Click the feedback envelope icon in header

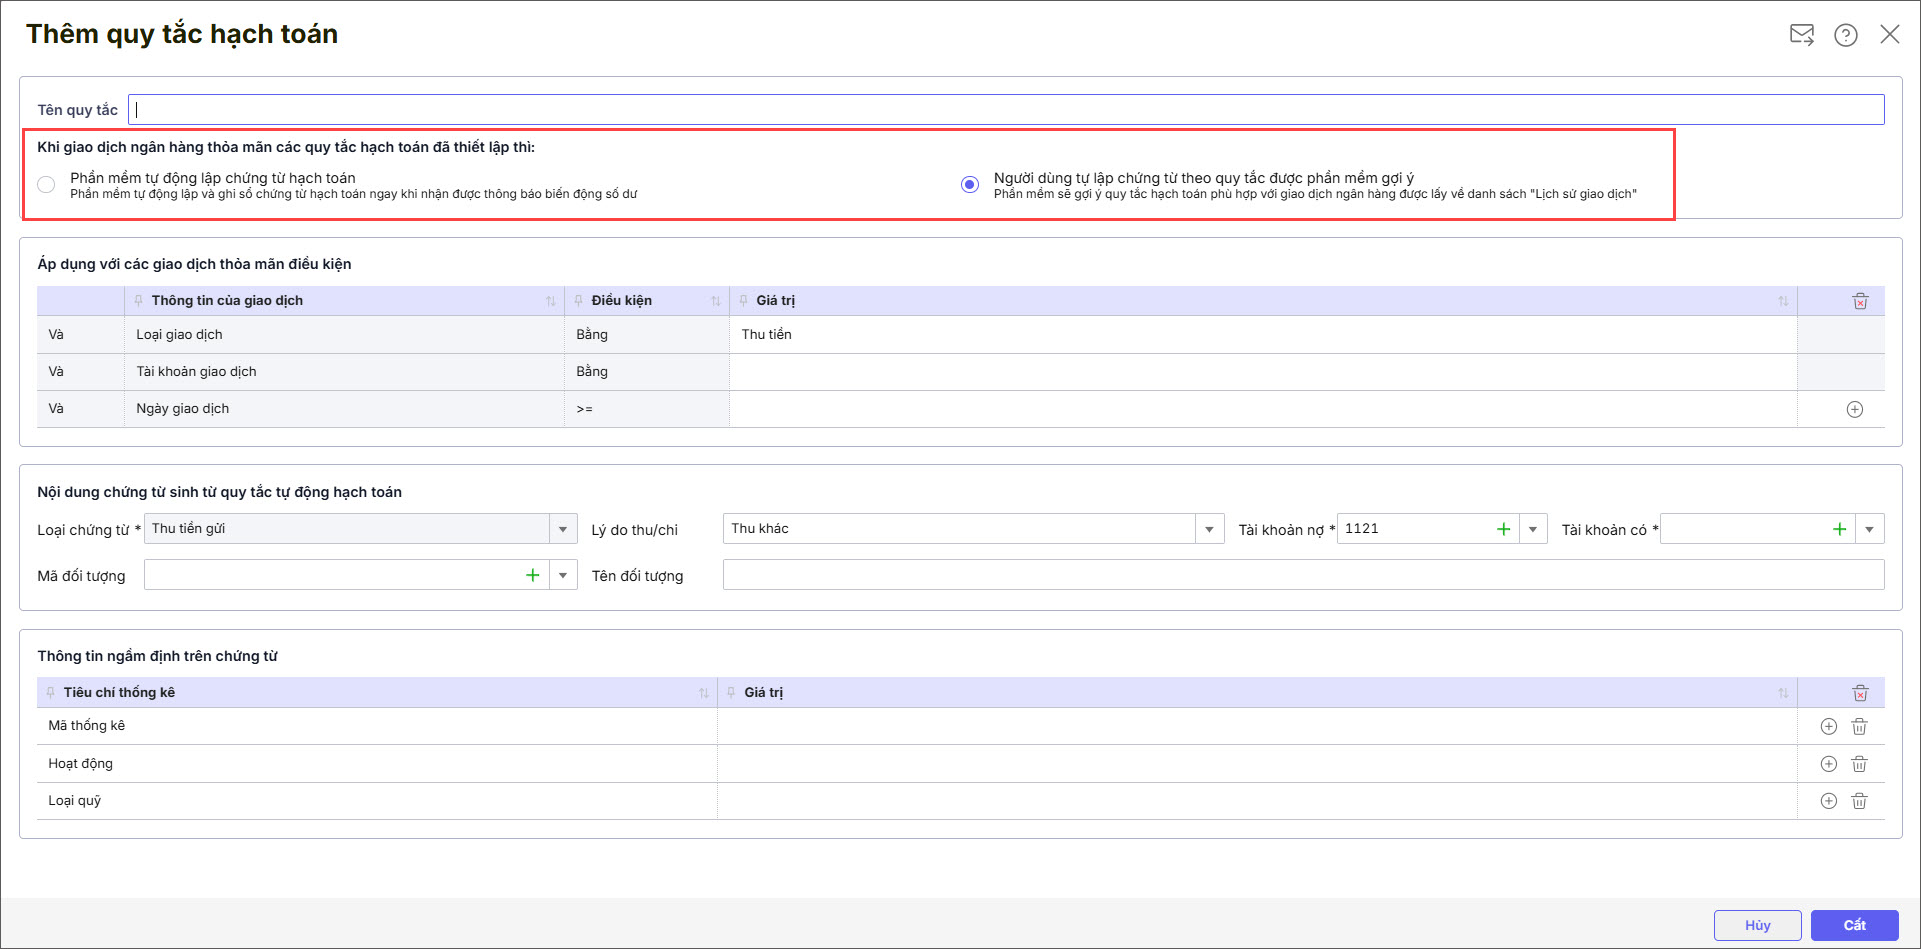(x=1801, y=35)
